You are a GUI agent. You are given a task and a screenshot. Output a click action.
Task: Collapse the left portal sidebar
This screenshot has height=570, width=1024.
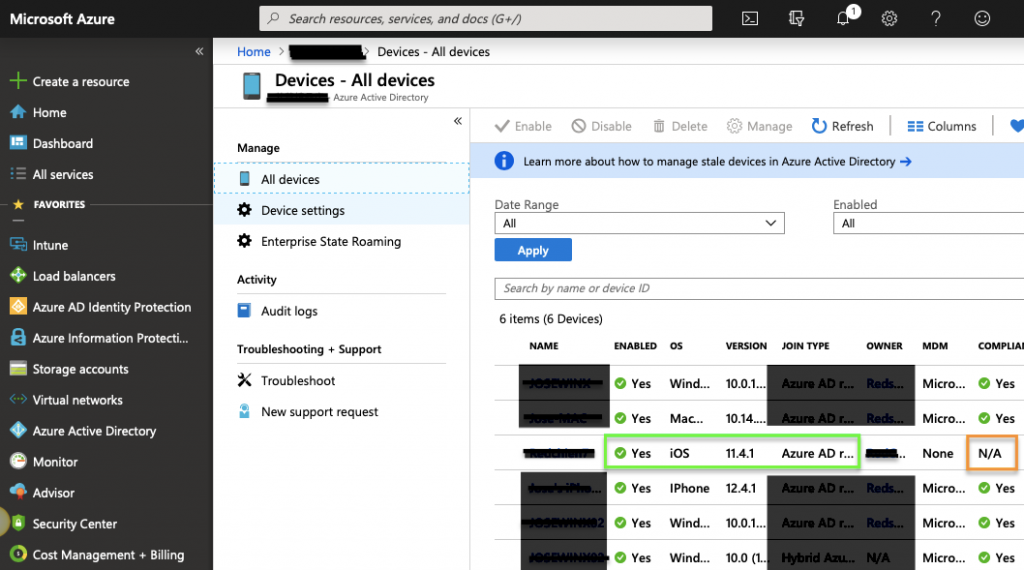coord(199,52)
